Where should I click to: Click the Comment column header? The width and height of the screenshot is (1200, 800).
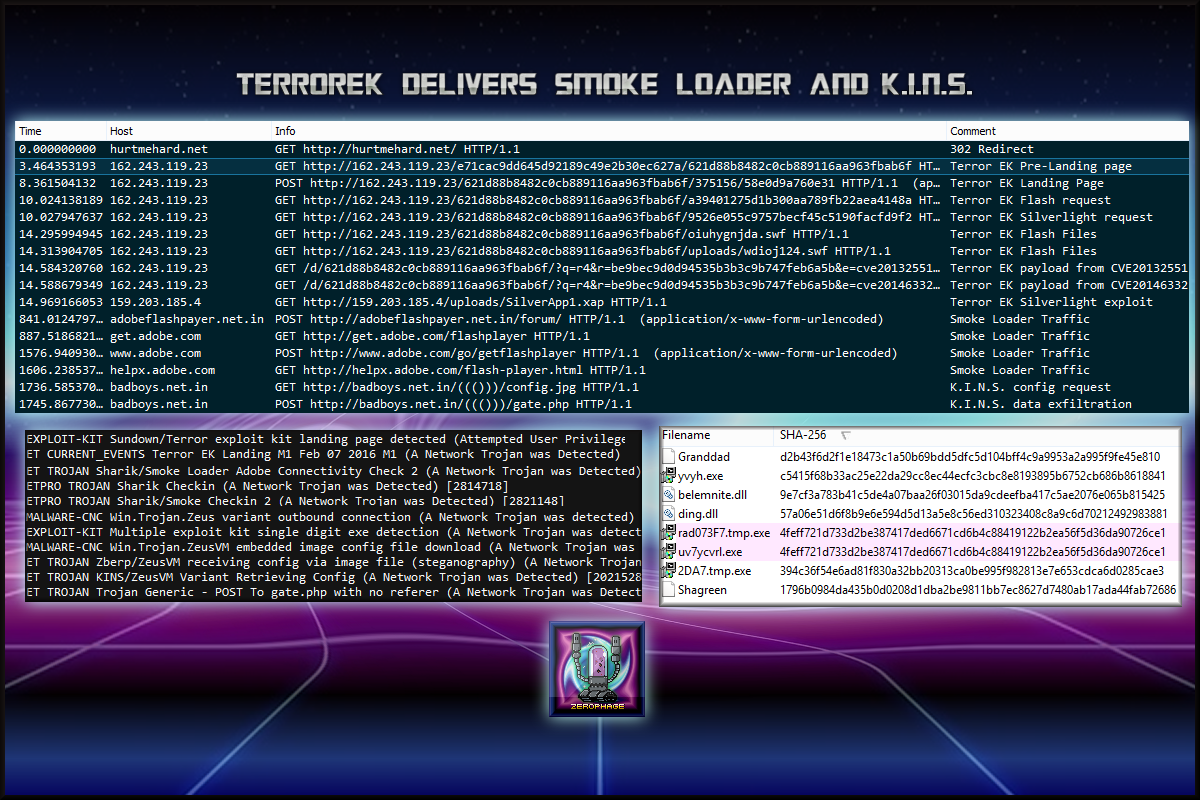(973, 131)
